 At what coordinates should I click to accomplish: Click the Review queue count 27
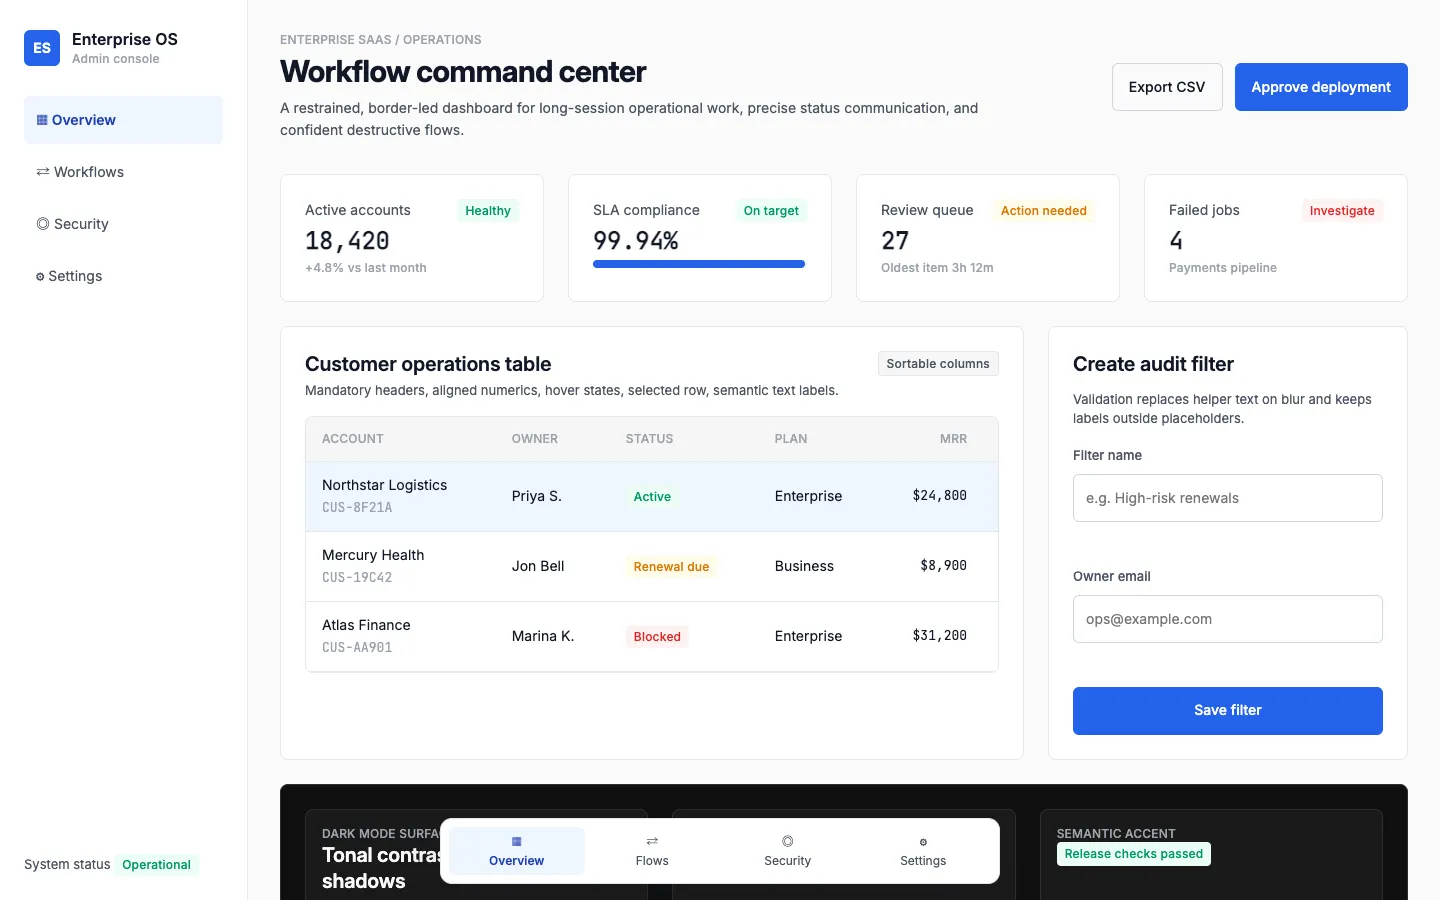click(x=895, y=241)
